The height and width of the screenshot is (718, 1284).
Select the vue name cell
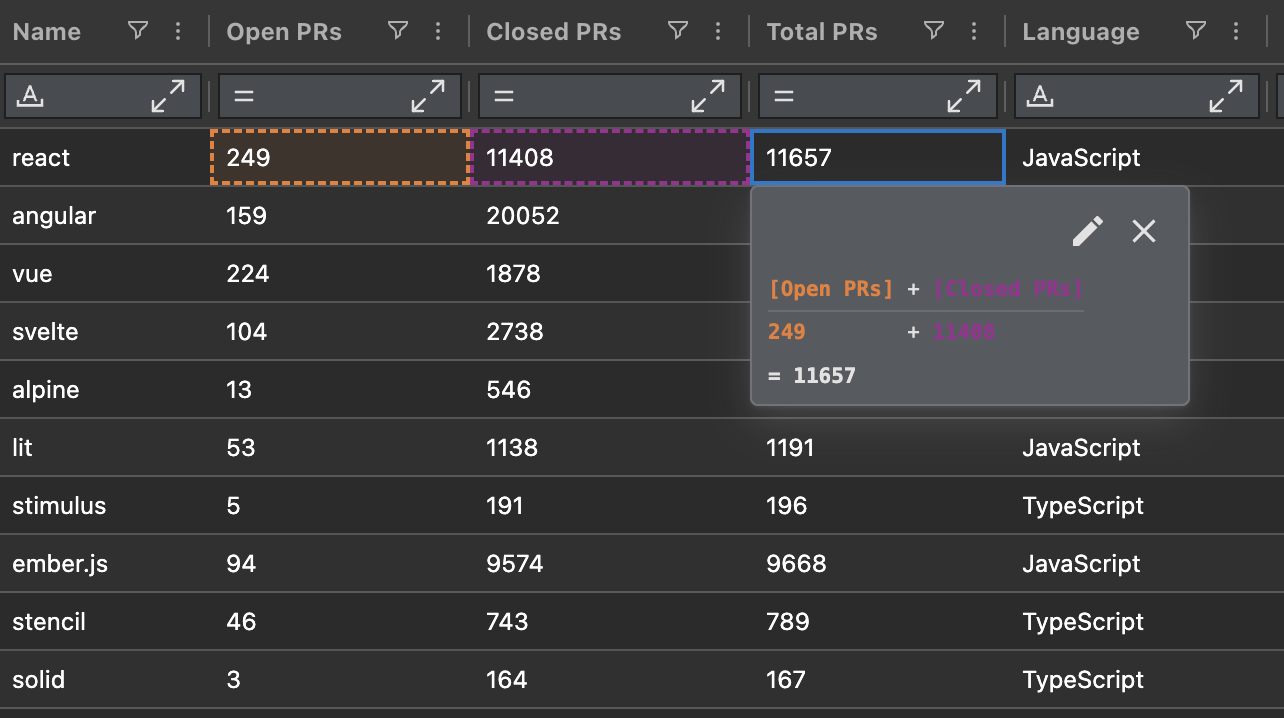tap(104, 273)
